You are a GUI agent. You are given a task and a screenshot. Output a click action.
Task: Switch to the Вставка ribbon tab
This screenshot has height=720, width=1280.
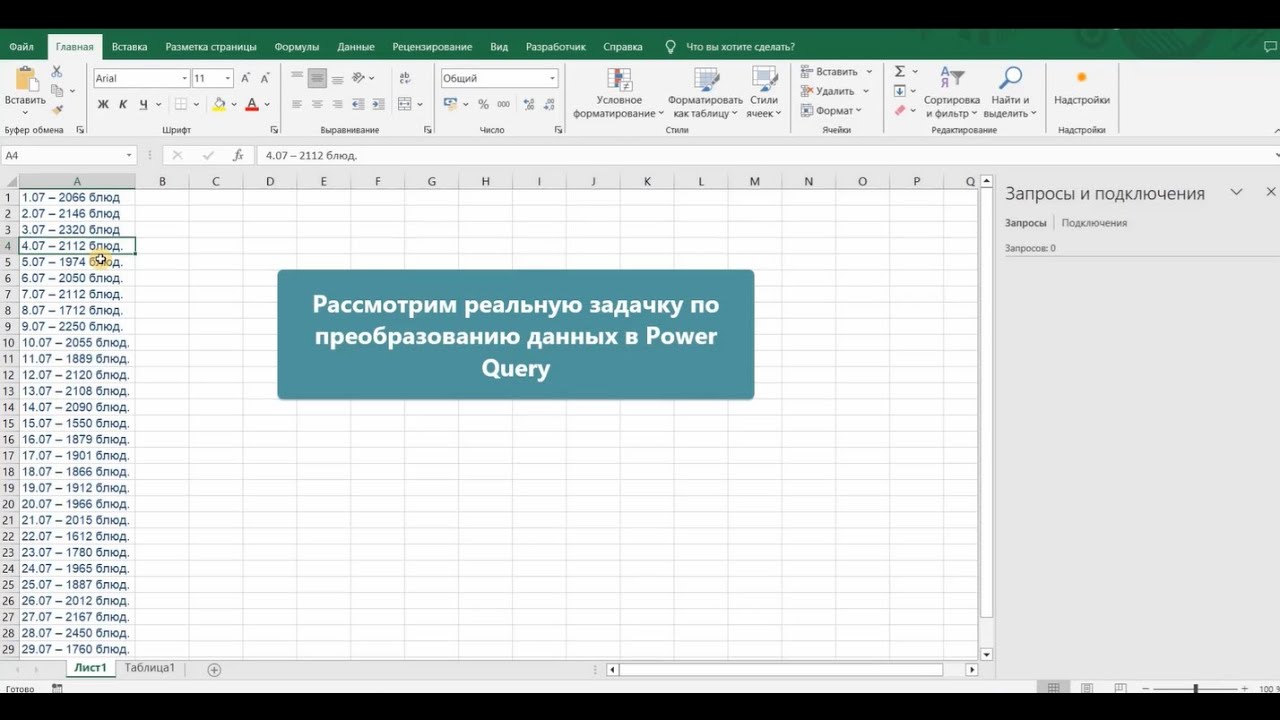[x=130, y=47]
